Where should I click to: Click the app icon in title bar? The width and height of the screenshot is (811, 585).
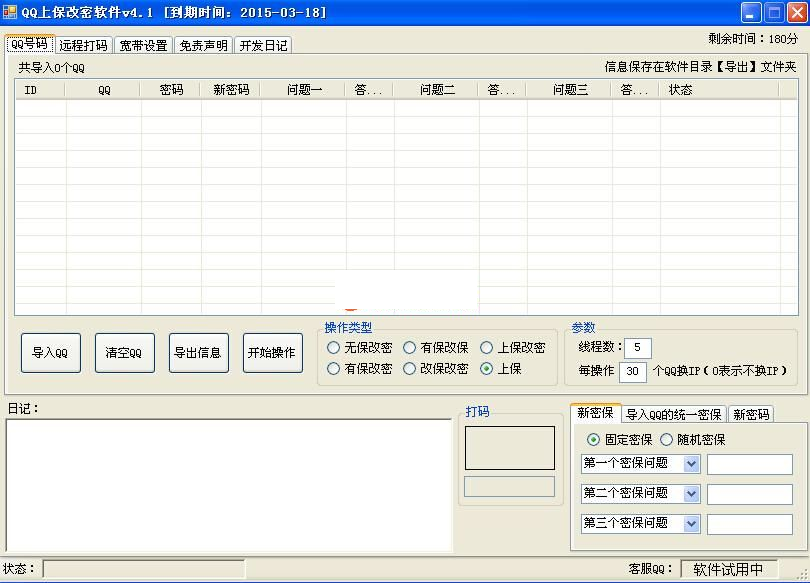(x=10, y=12)
